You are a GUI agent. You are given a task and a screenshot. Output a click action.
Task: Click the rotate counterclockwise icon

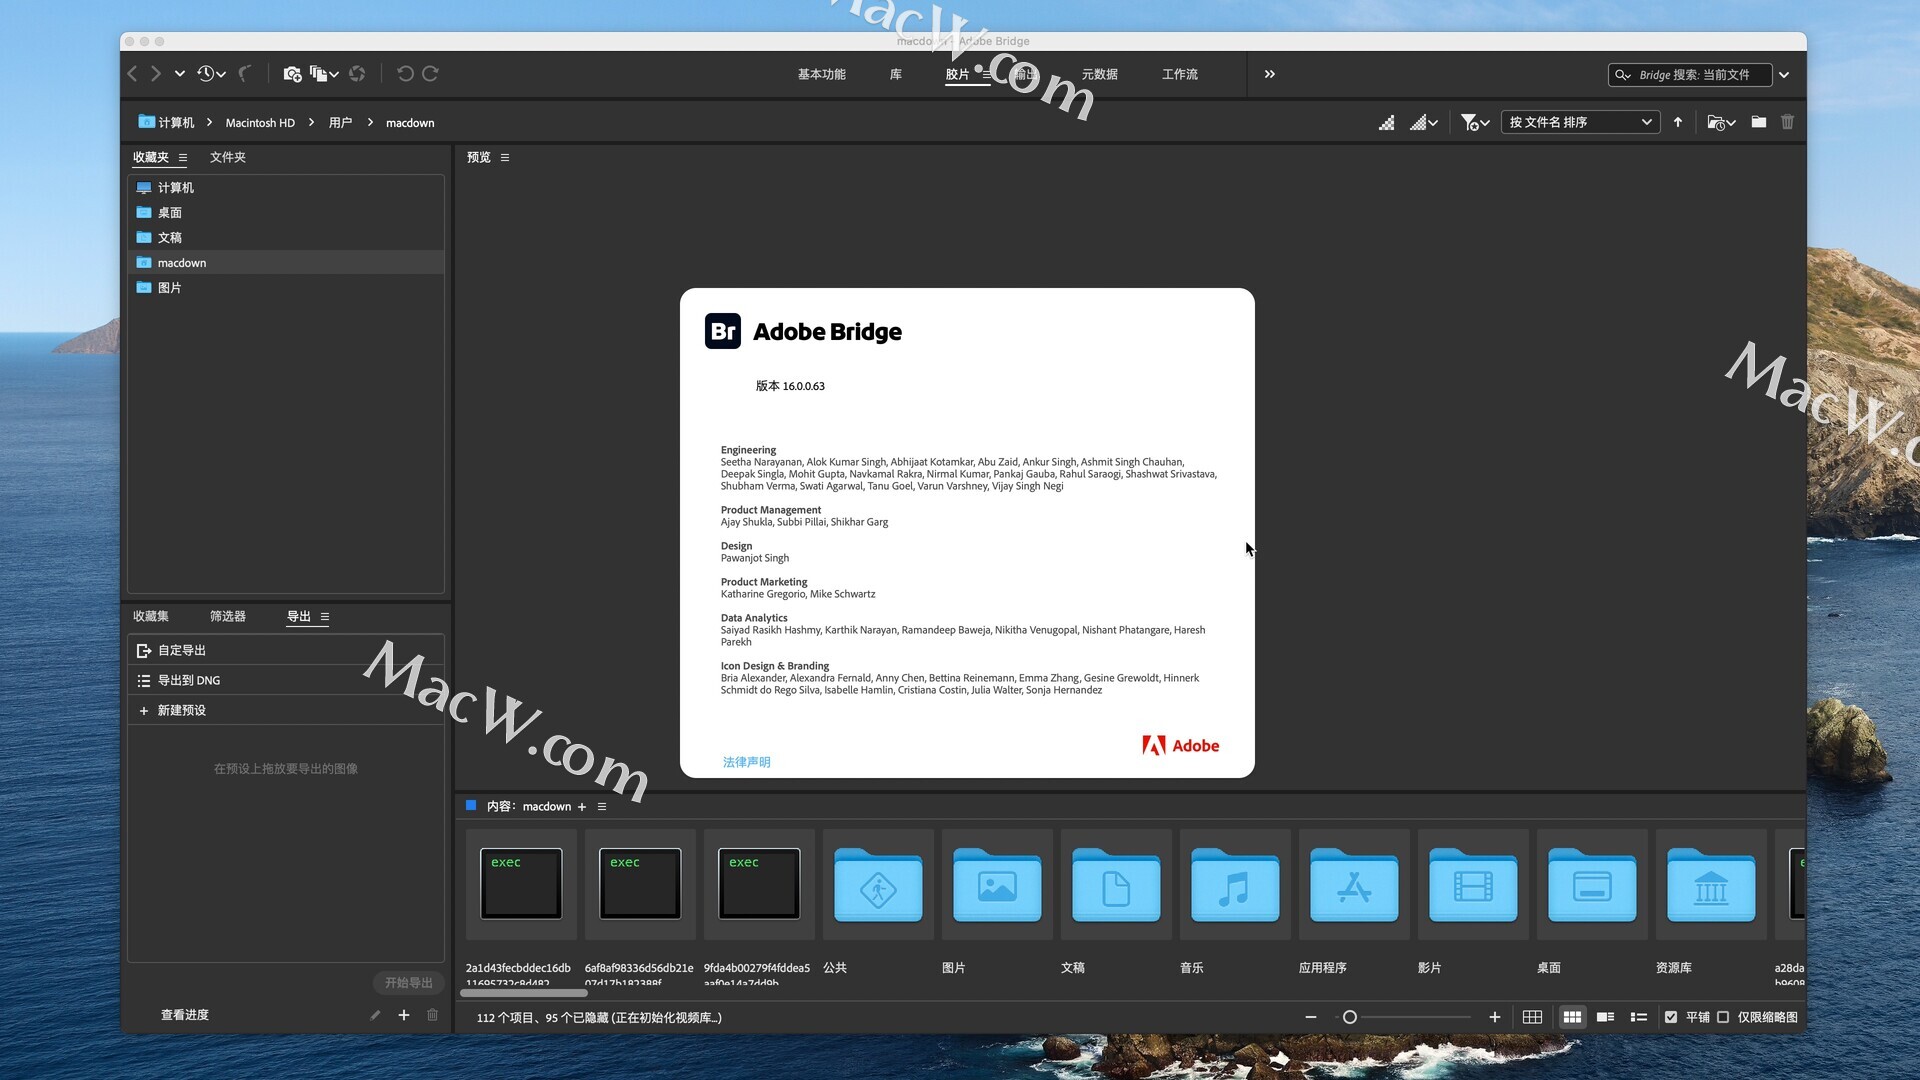coord(405,74)
